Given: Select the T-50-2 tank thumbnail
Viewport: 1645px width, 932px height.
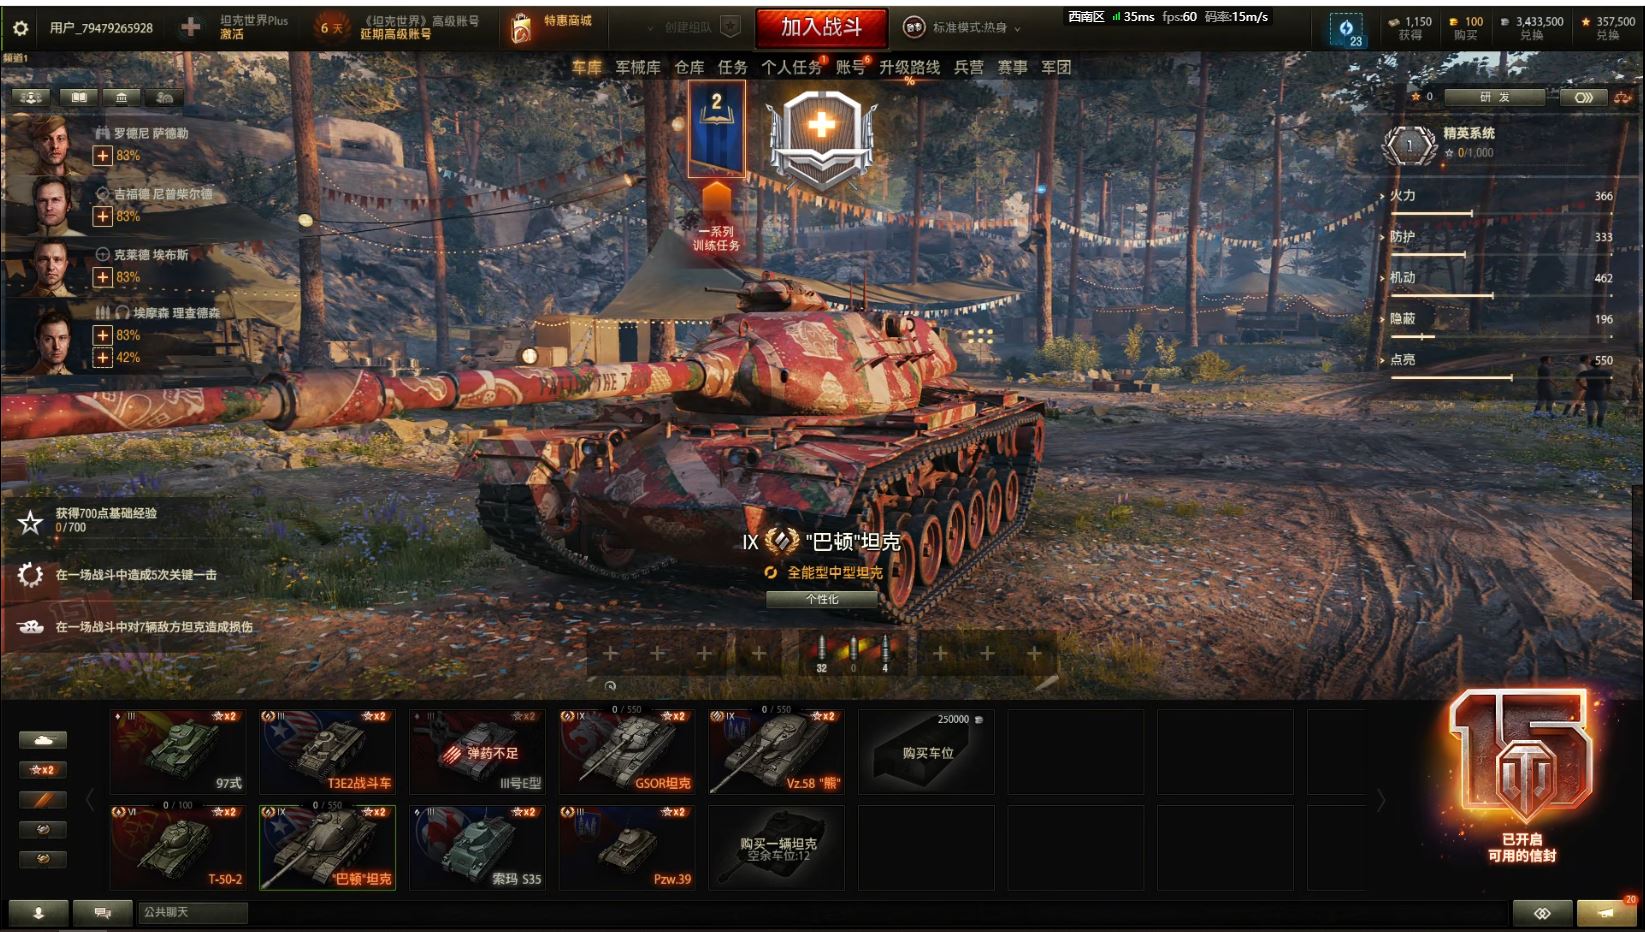Looking at the screenshot, I should pyautogui.click(x=178, y=847).
